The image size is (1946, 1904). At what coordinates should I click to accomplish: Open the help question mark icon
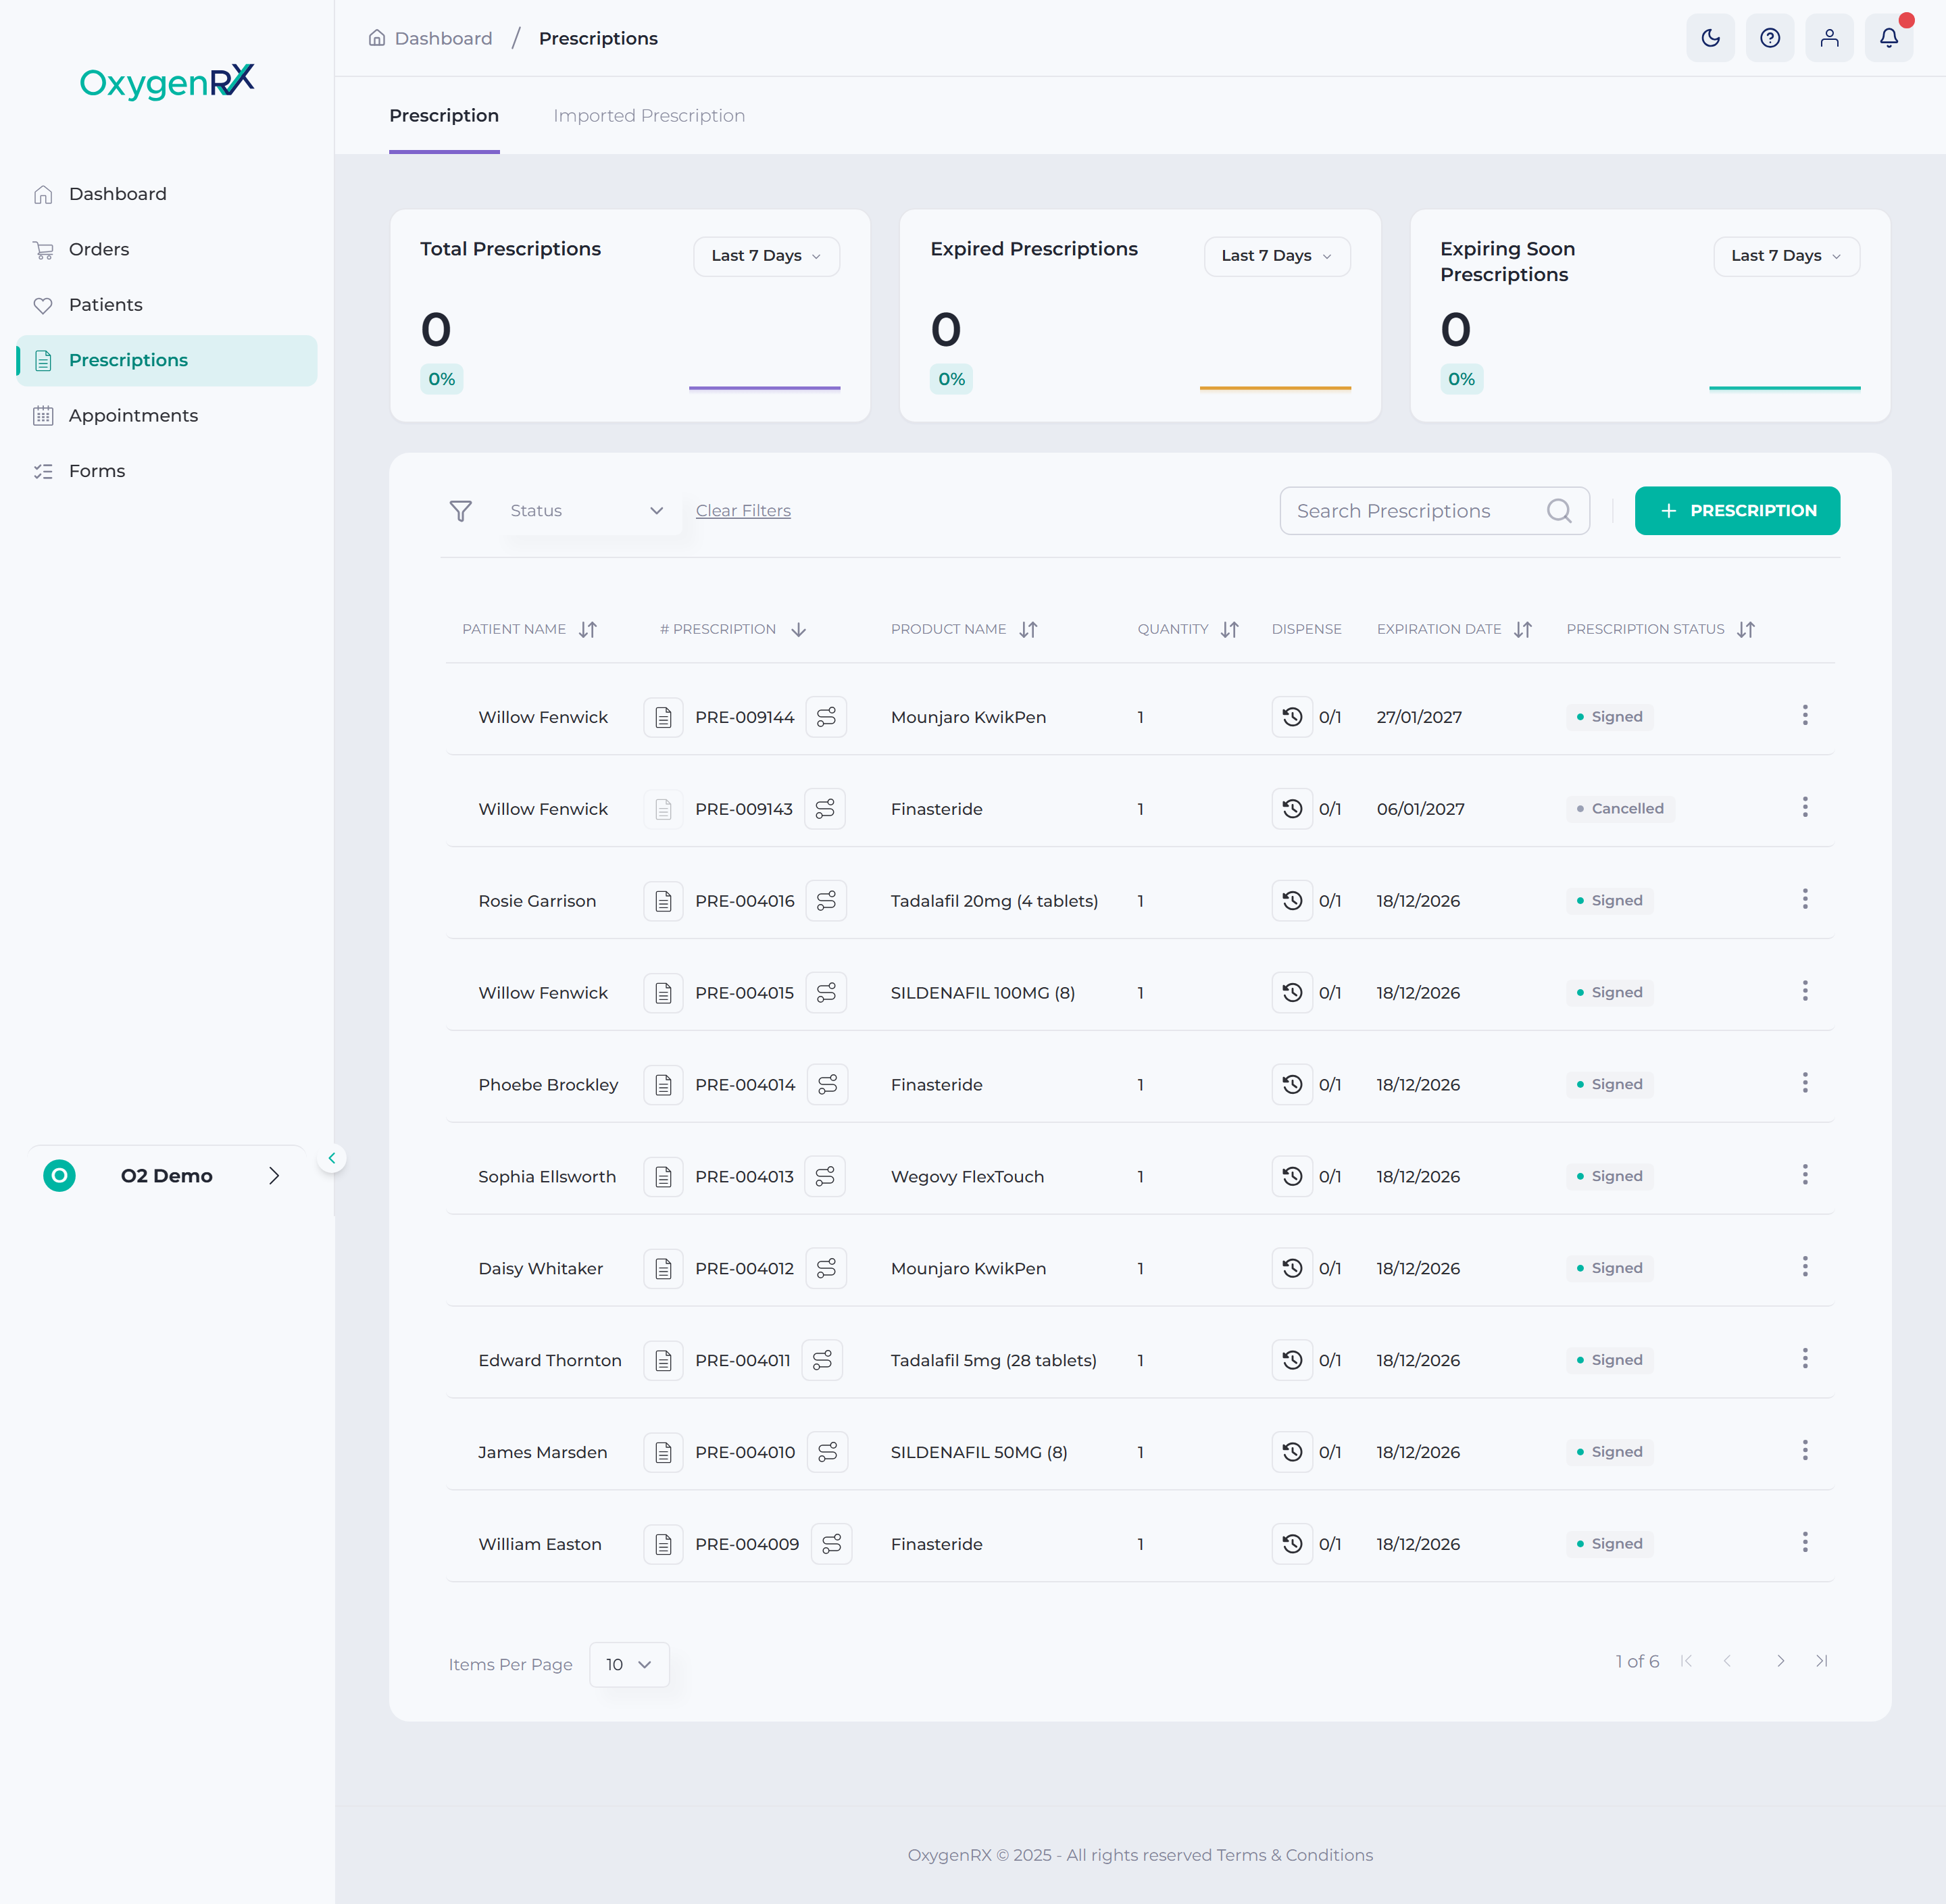1770,38
